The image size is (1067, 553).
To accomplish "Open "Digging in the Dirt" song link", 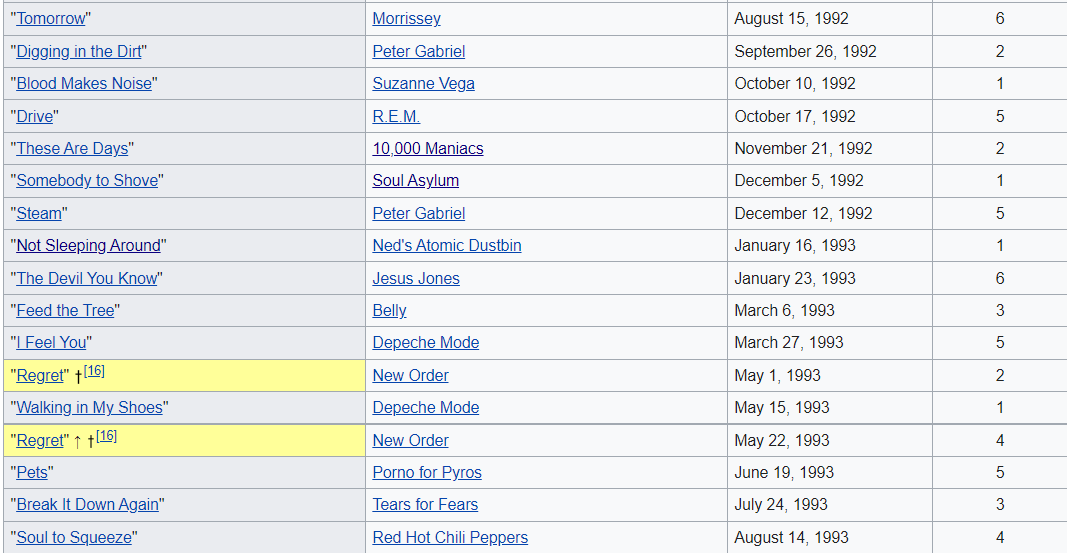I will [x=79, y=51].
